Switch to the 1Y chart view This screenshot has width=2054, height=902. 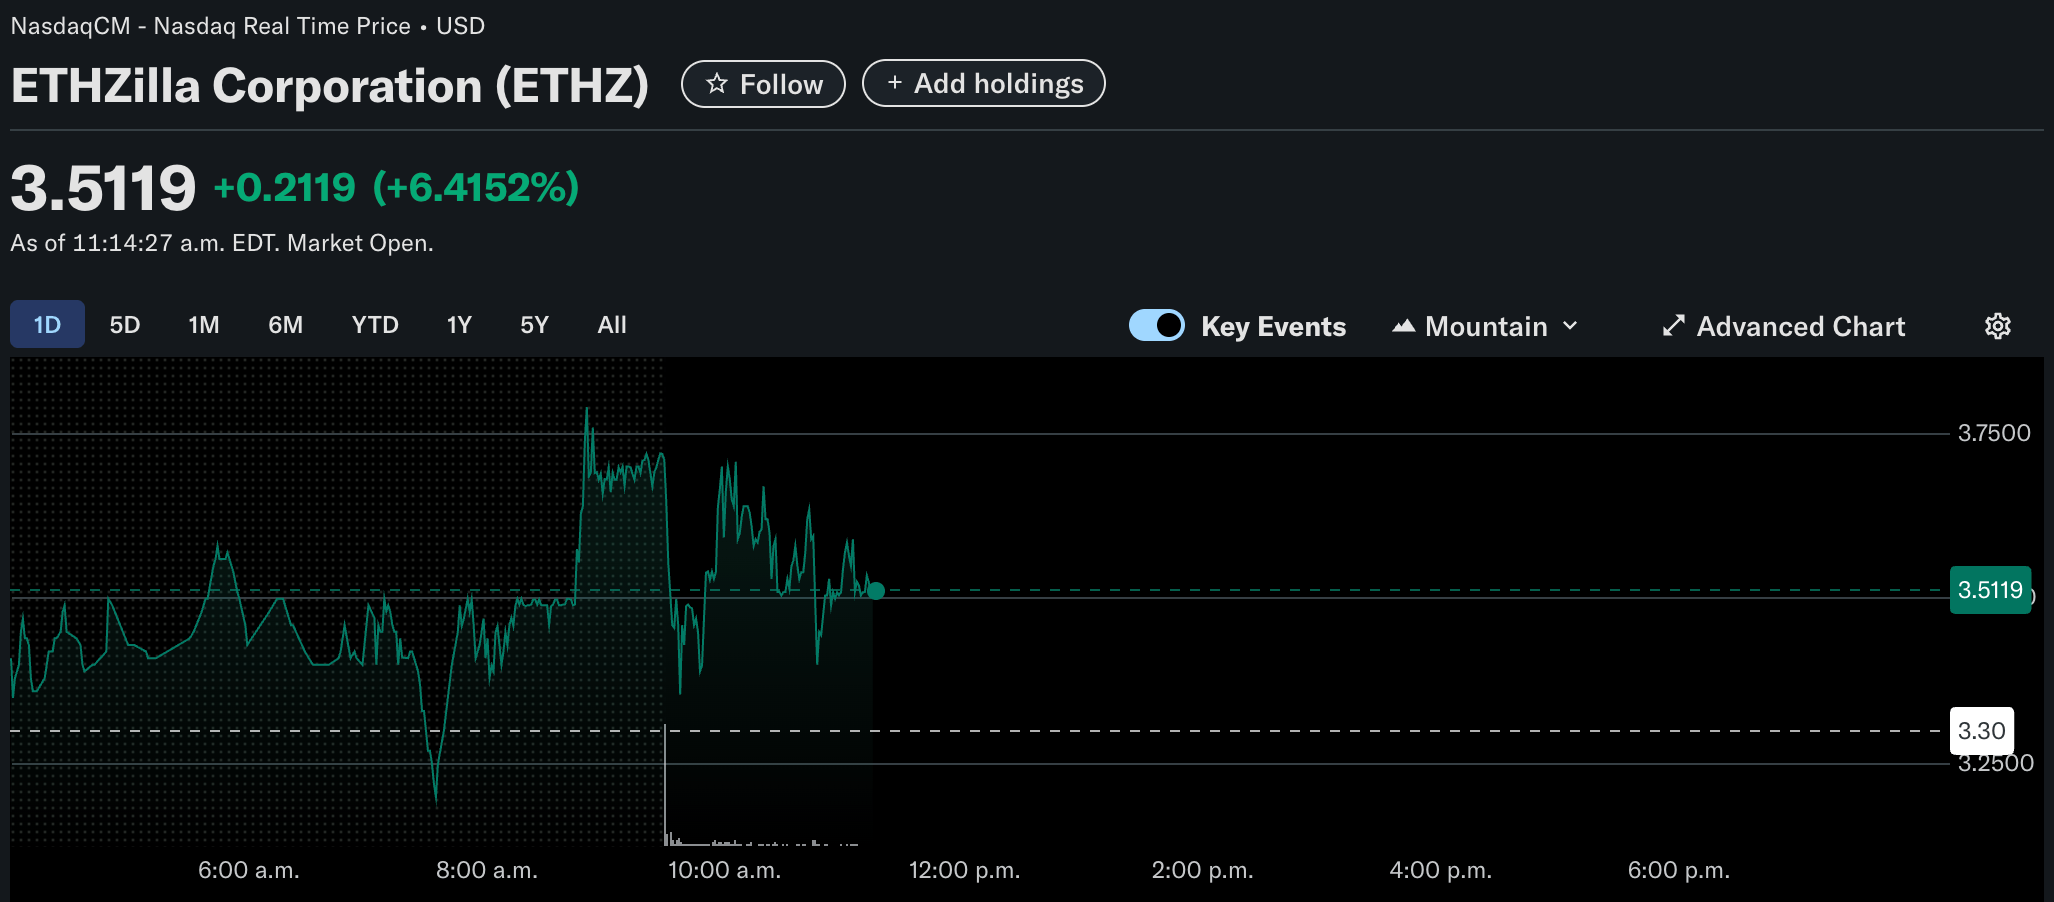tap(459, 324)
